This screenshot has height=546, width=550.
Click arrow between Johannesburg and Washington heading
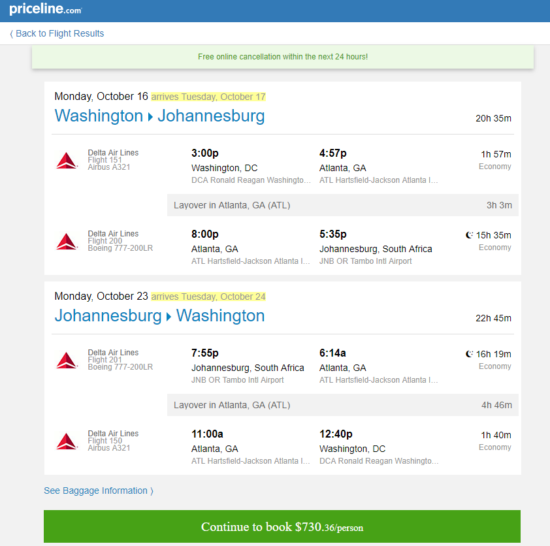169,317
